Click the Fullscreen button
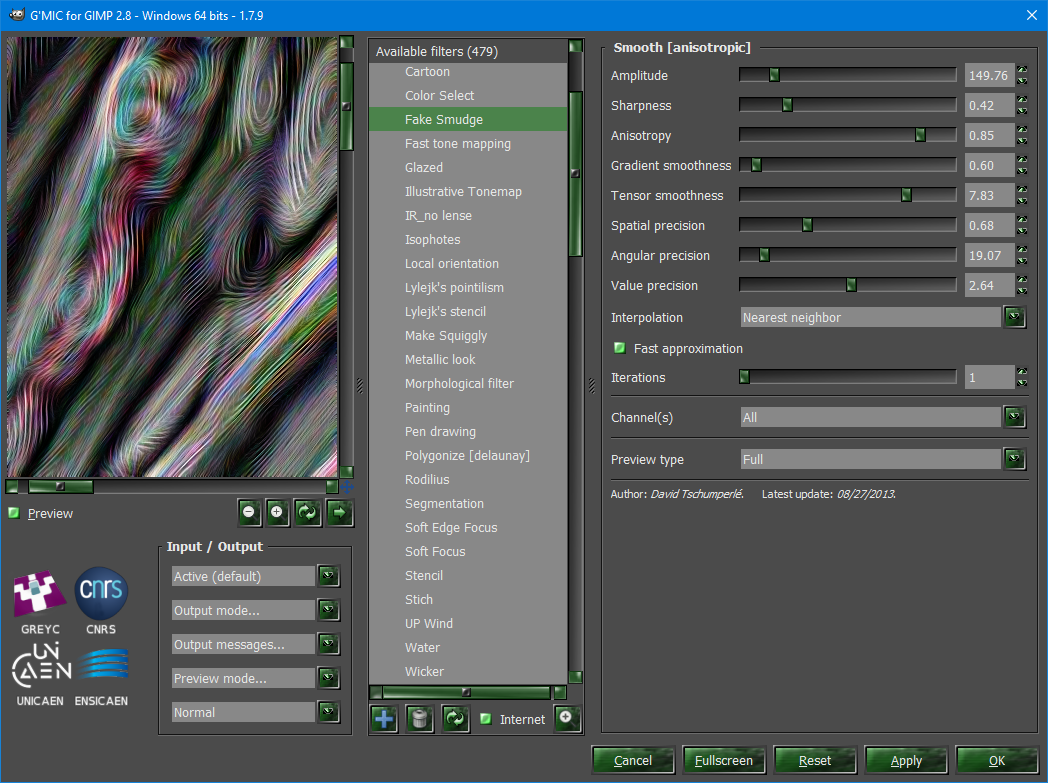 click(724, 760)
